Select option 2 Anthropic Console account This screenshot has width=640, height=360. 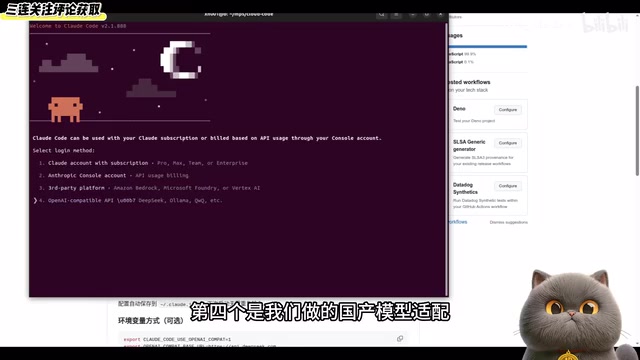(x=113, y=176)
